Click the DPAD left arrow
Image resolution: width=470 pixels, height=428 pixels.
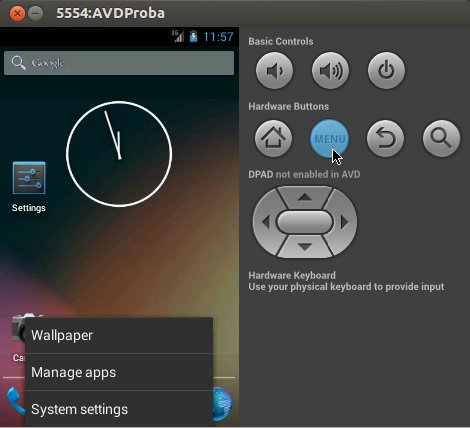tap(266, 222)
